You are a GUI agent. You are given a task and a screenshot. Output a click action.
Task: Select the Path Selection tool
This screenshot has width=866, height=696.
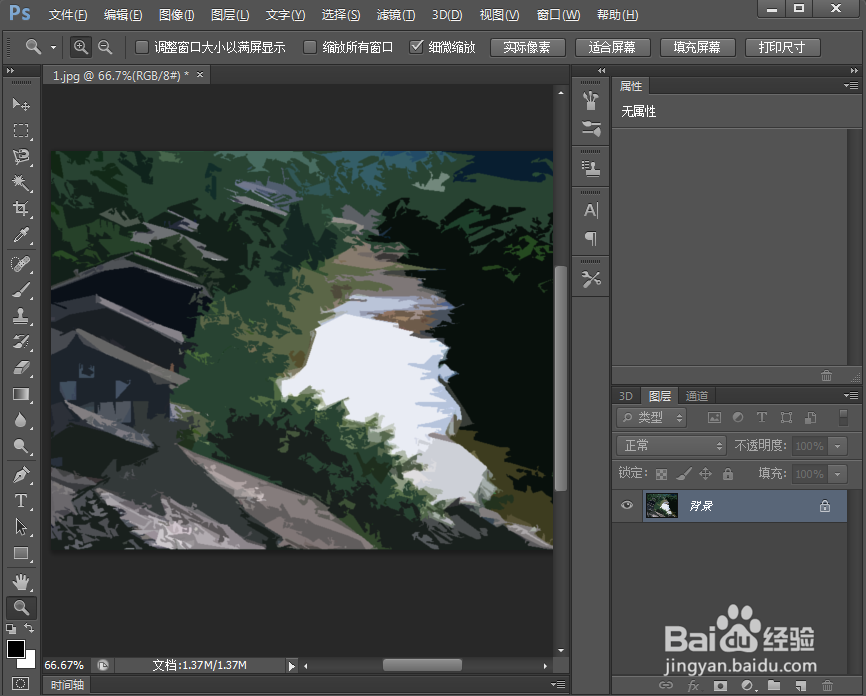[x=21, y=527]
